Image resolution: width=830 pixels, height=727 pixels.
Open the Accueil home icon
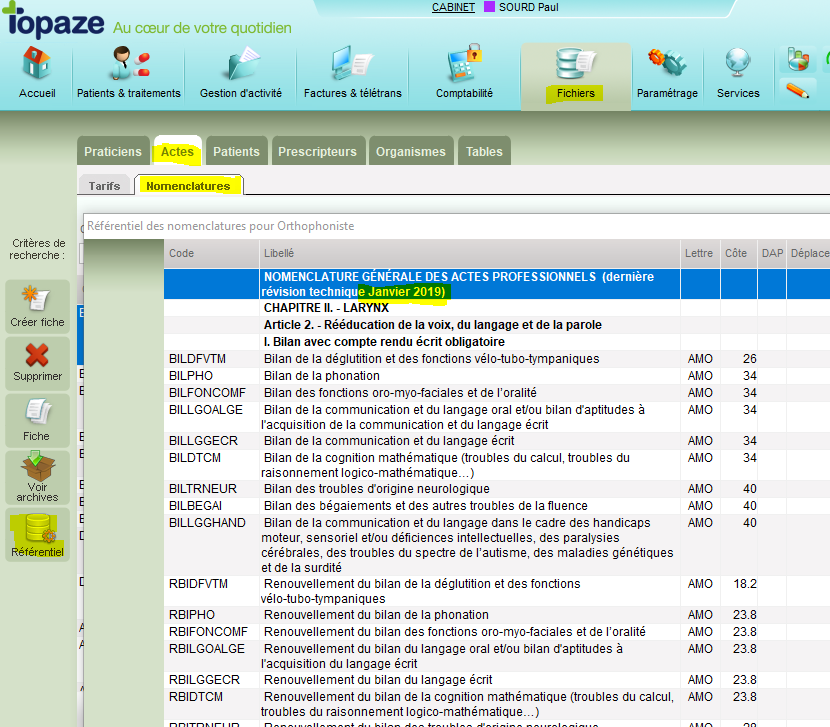click(x=37, y=64)
